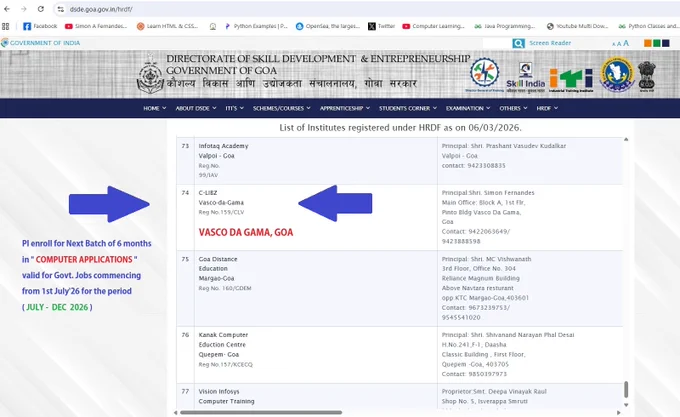Choose the orange colour theme swatch
Image resolution: width=680 pixels, height=417 pixels.
647,43
